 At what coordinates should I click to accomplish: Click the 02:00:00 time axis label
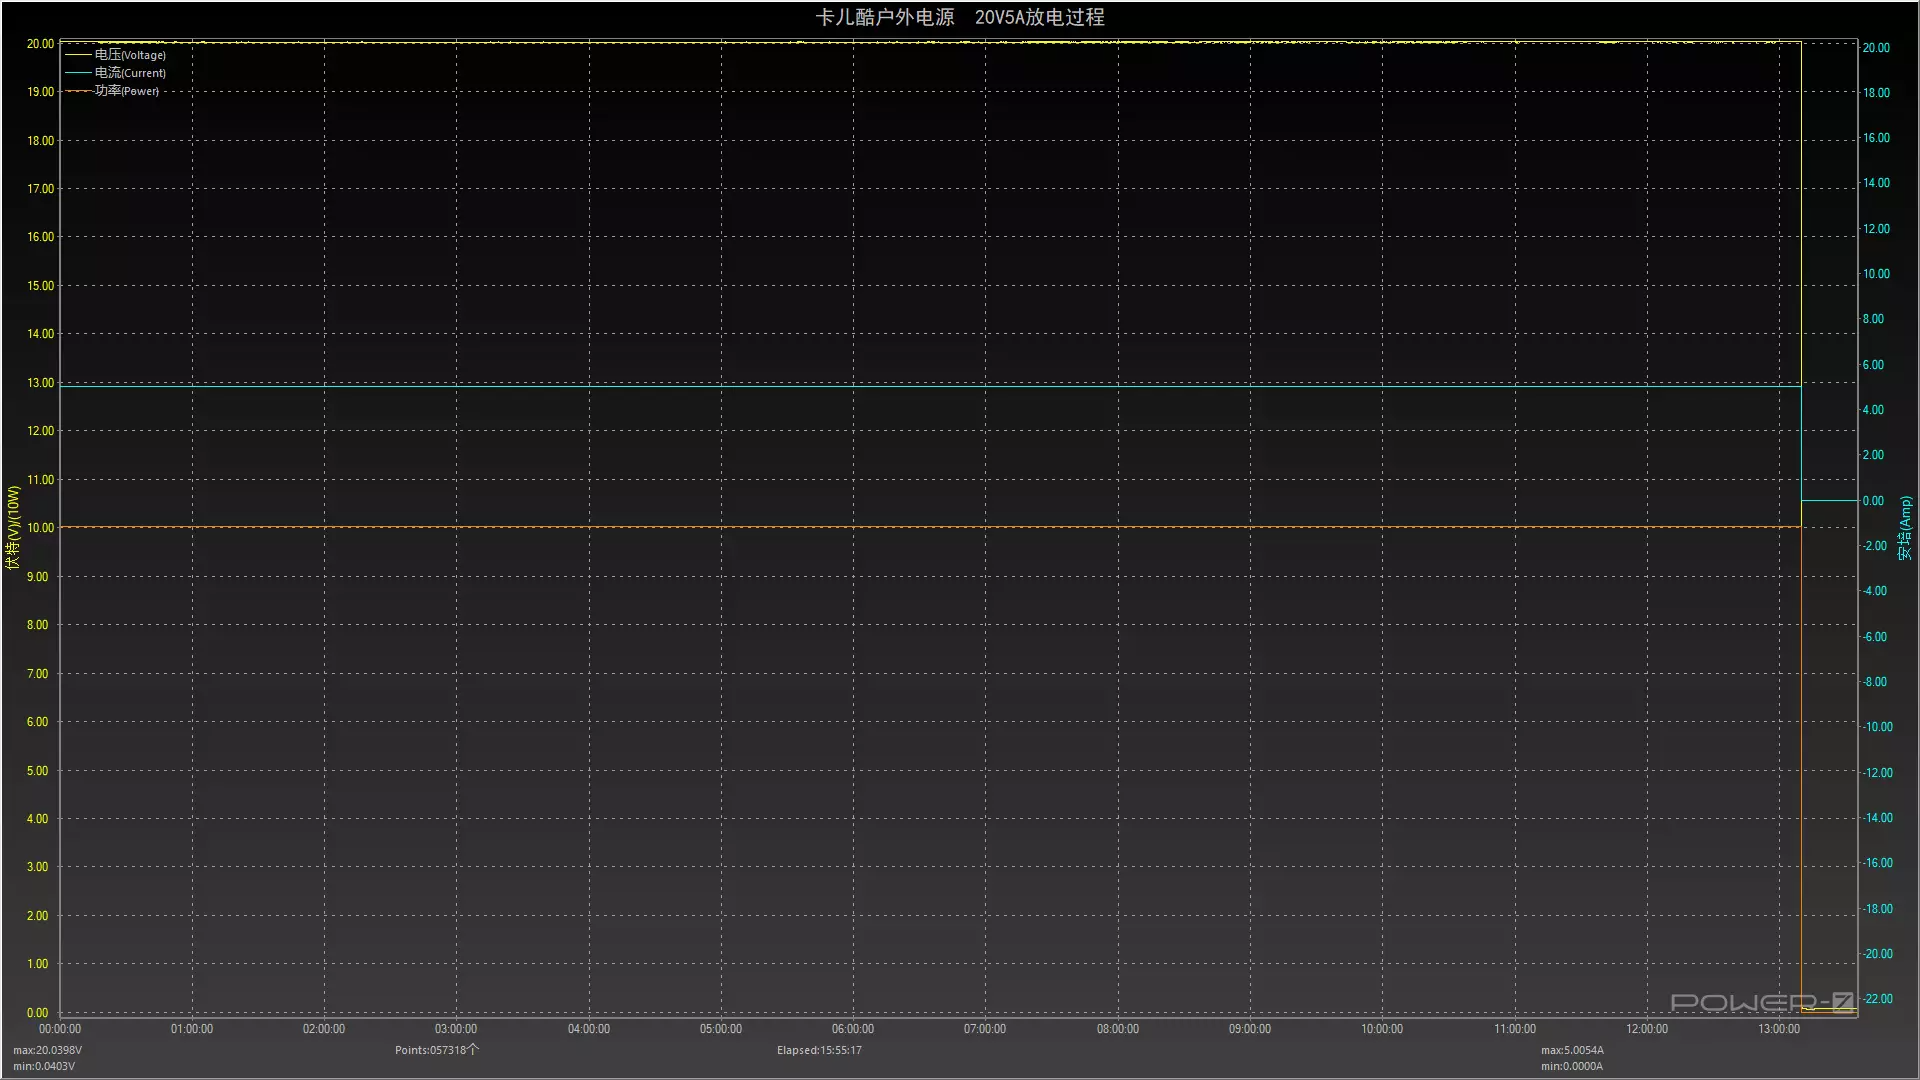coord(324,1029)
